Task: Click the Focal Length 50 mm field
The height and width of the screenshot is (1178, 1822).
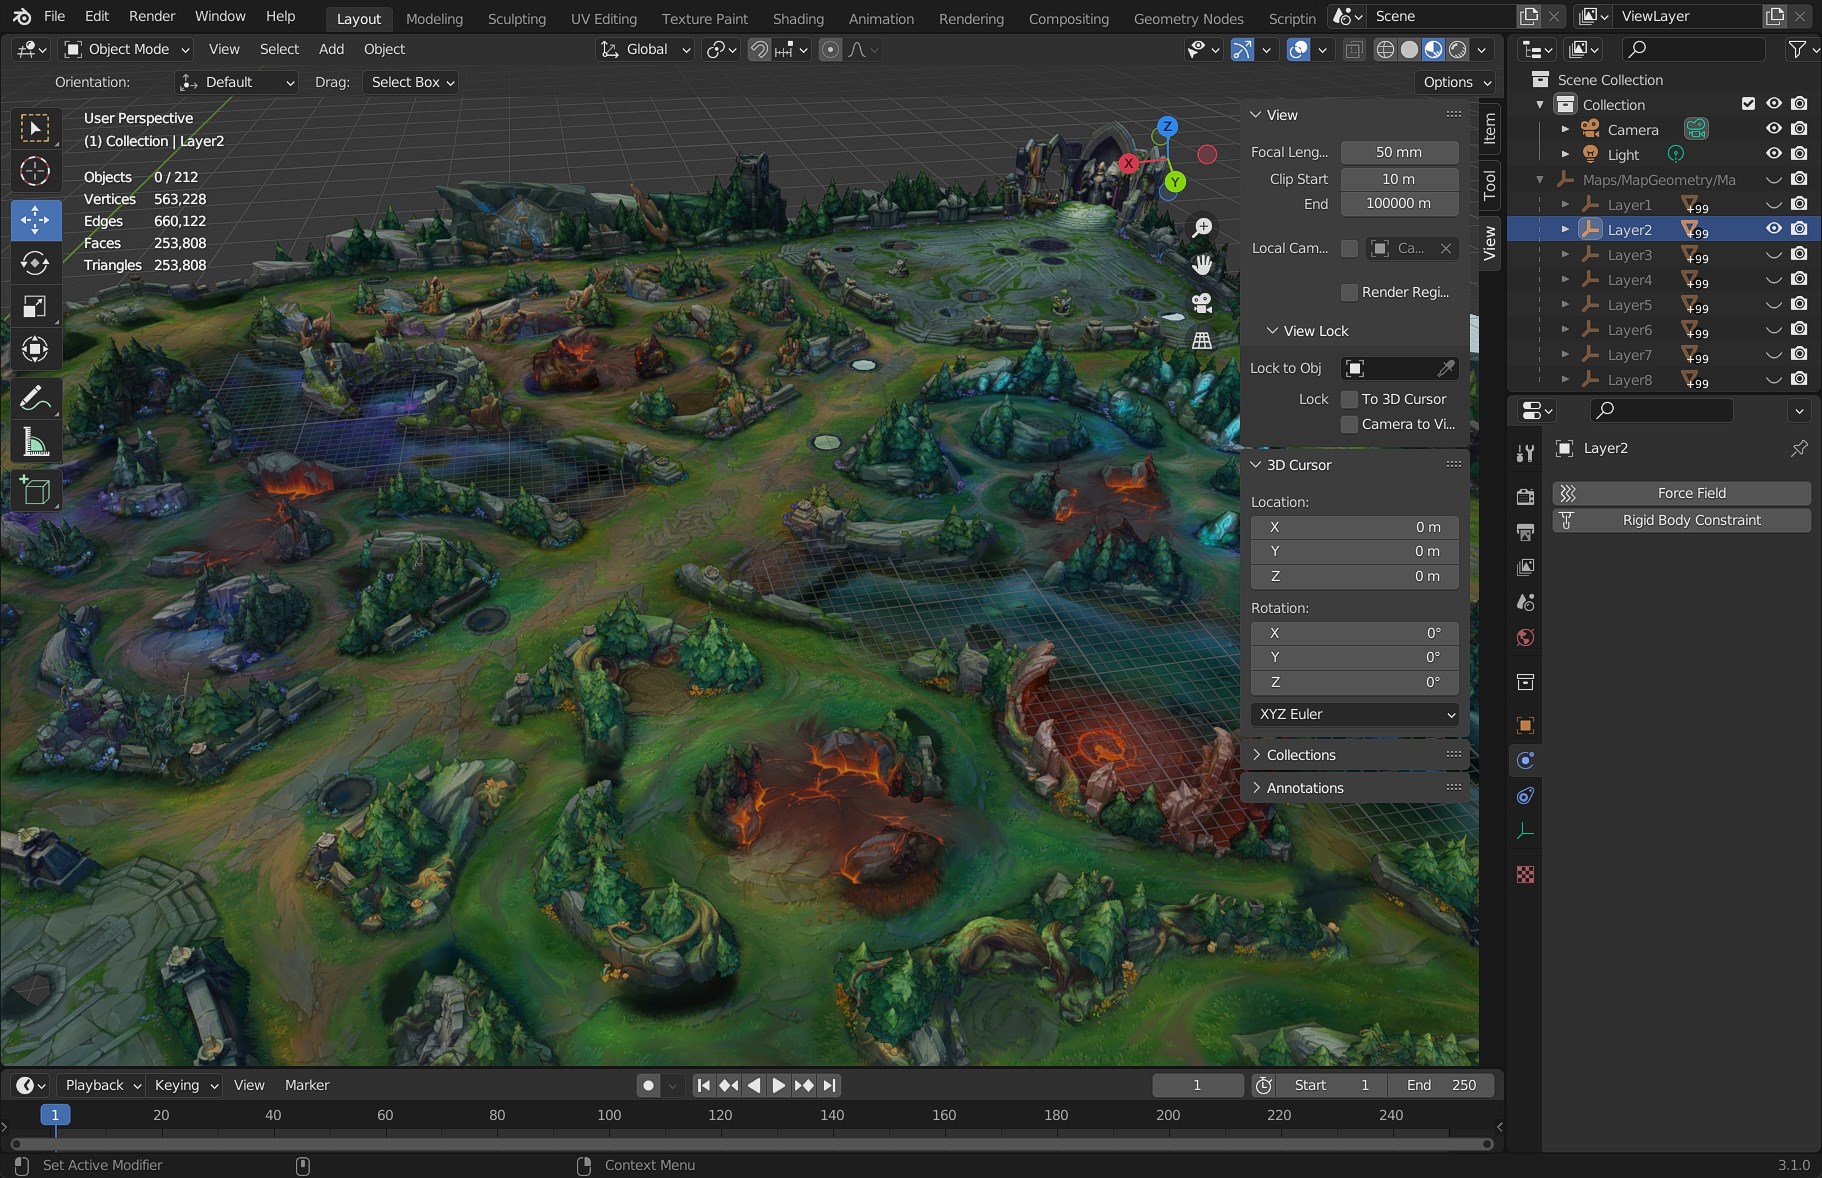Action: [x=1399, y=152]
